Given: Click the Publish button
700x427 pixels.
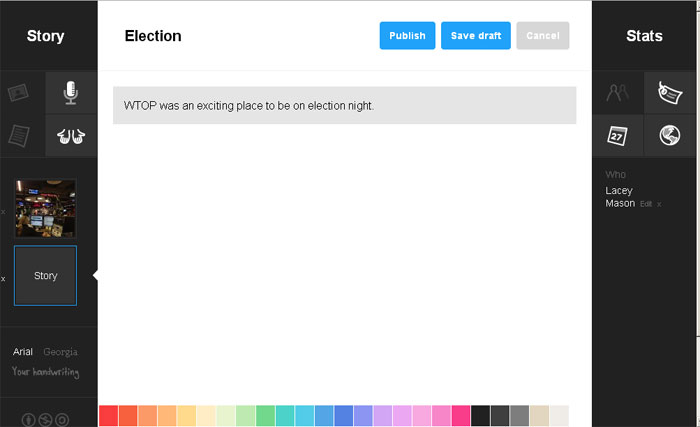Looking at the screenshot, I should coord(407,36).
